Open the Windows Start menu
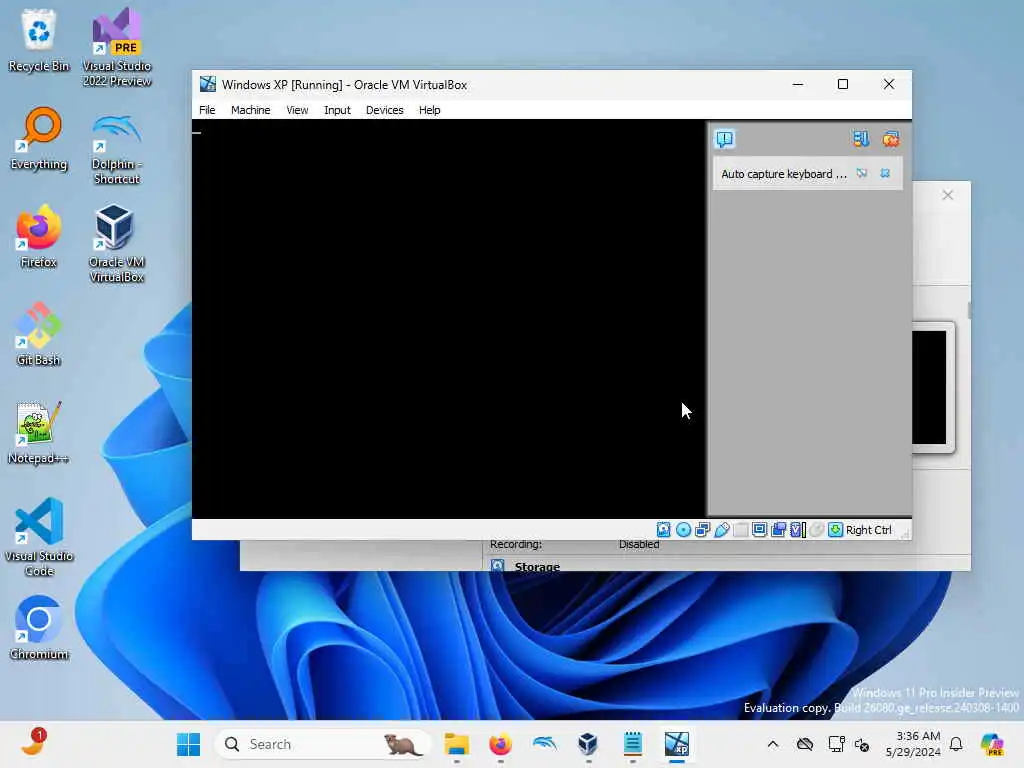Screen dimensions: 1024x768 coord(189,744)
